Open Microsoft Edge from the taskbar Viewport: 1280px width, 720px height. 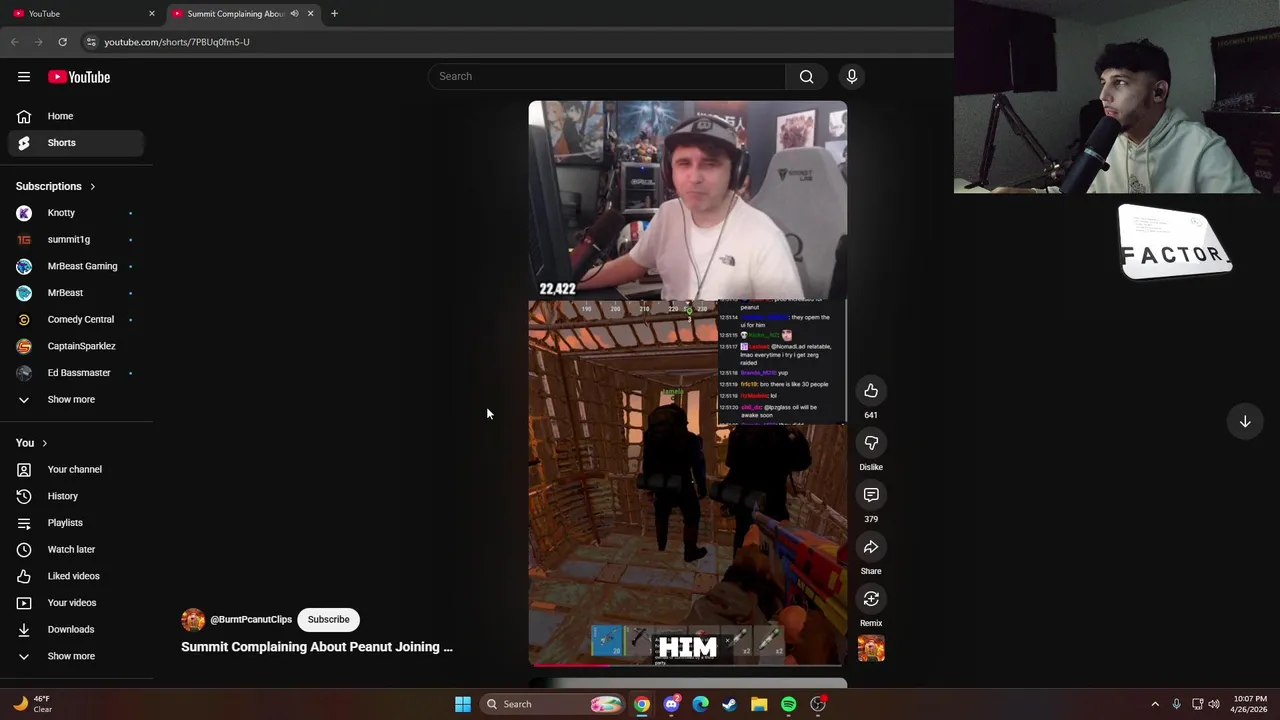point(701,704)
